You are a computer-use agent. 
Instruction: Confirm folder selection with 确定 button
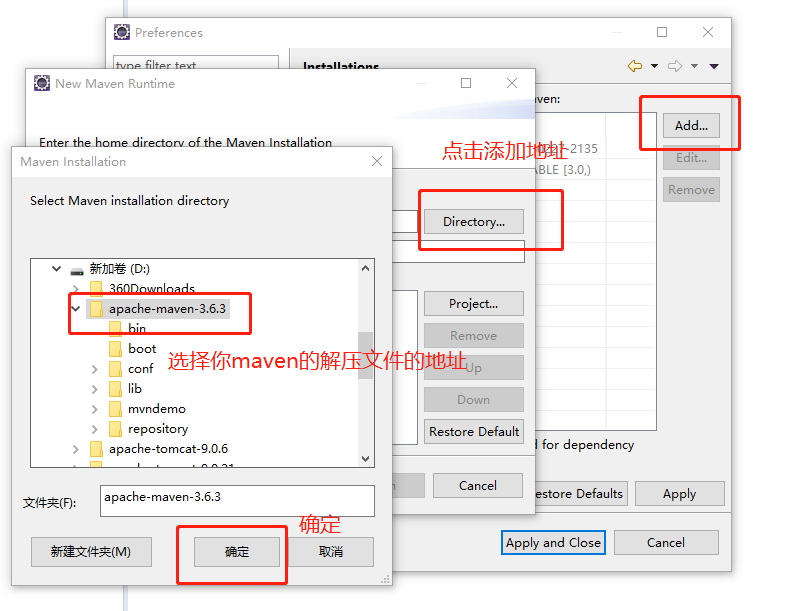point(237,552)
